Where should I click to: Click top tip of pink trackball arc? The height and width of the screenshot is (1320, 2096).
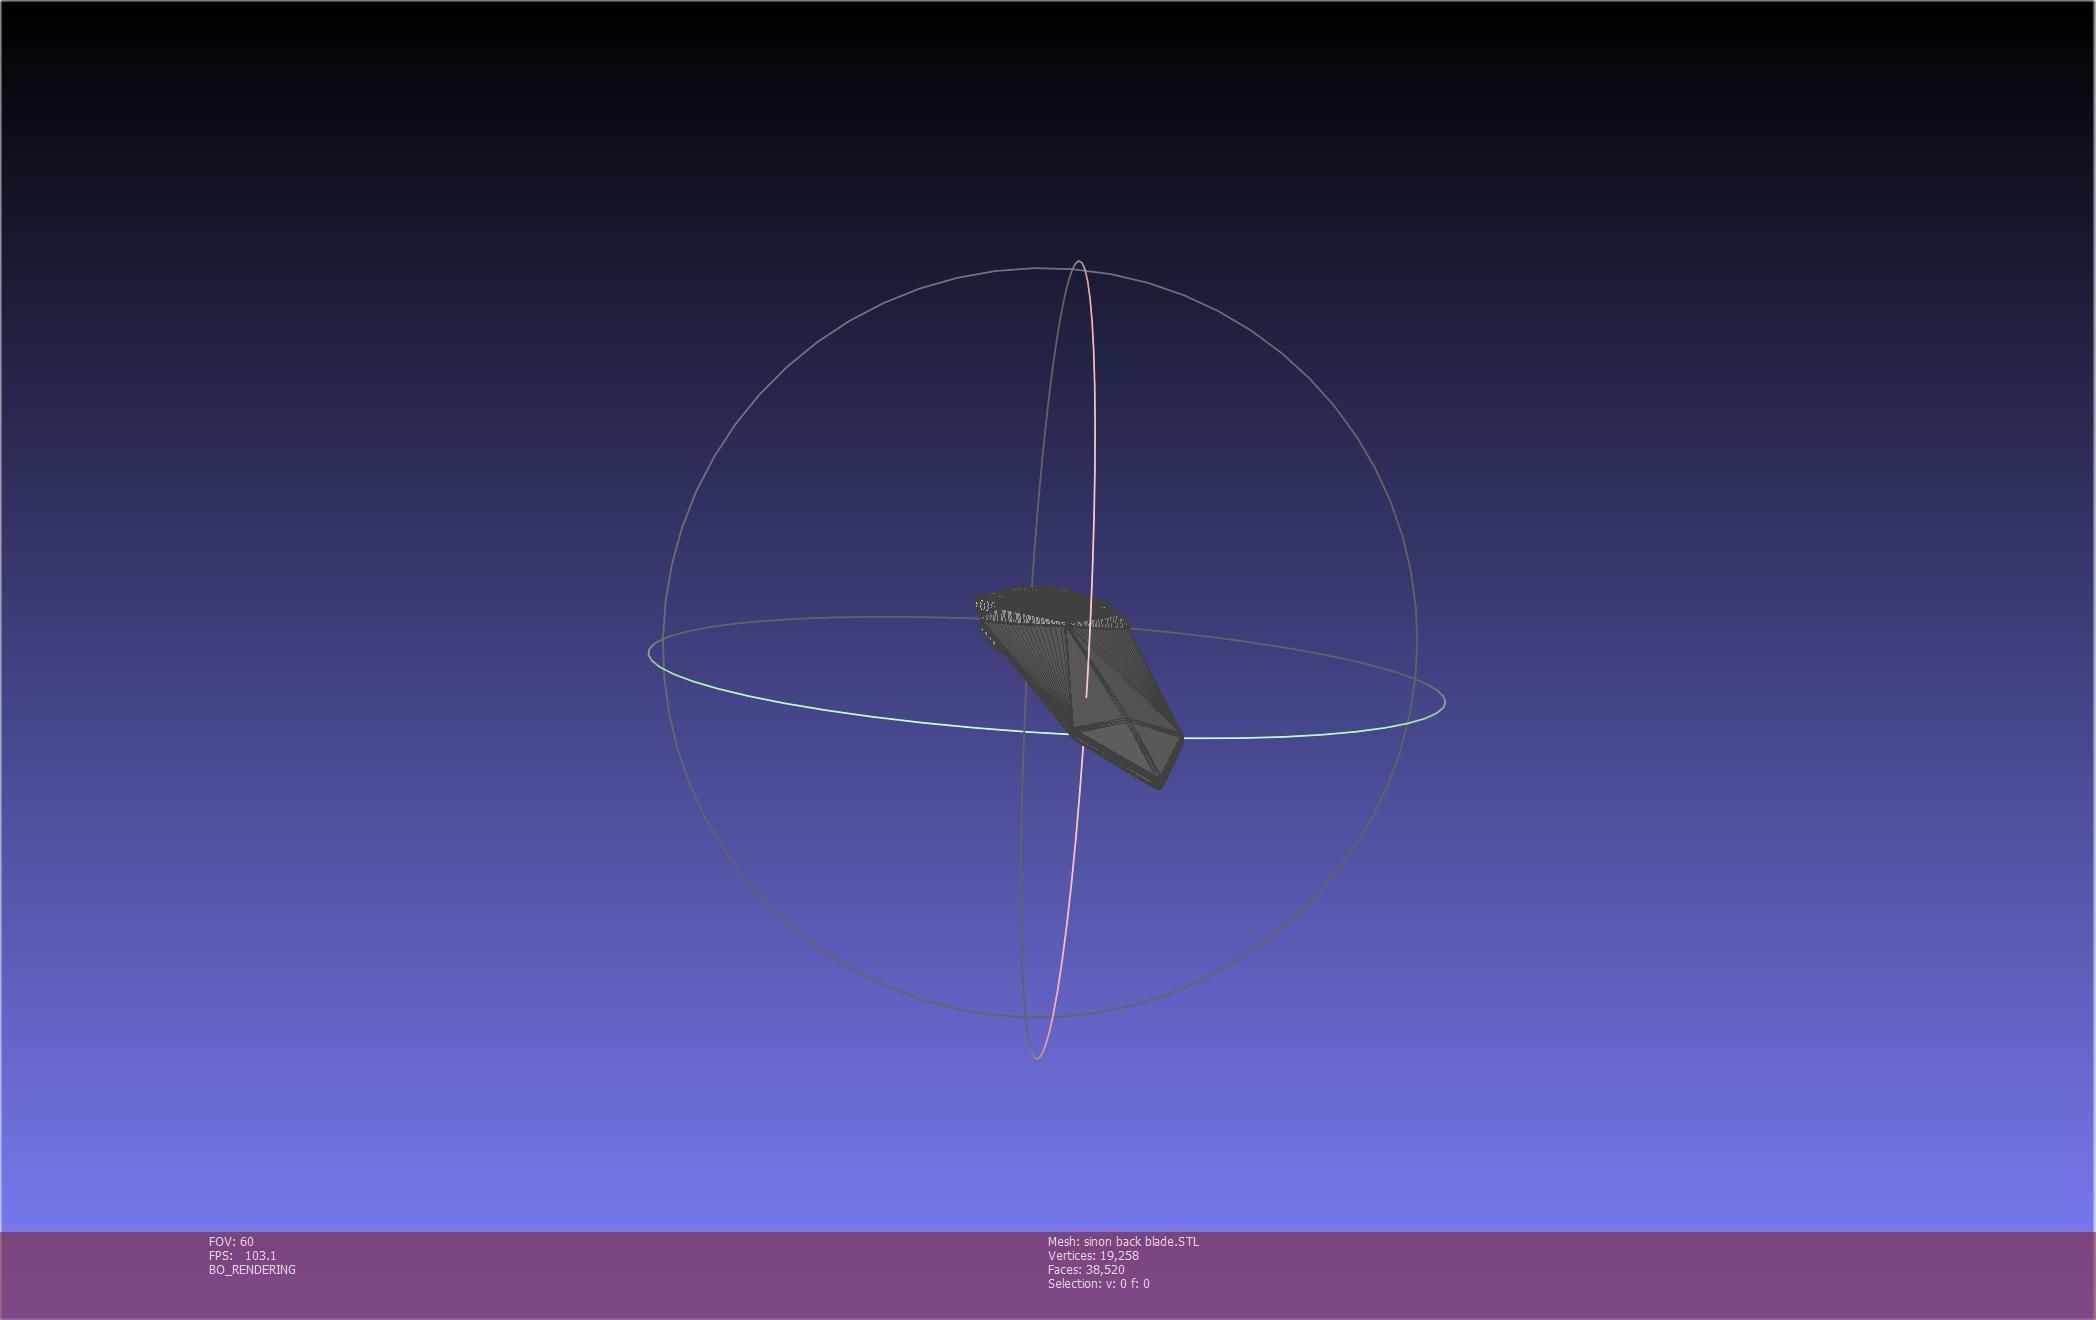point(1079,262)
